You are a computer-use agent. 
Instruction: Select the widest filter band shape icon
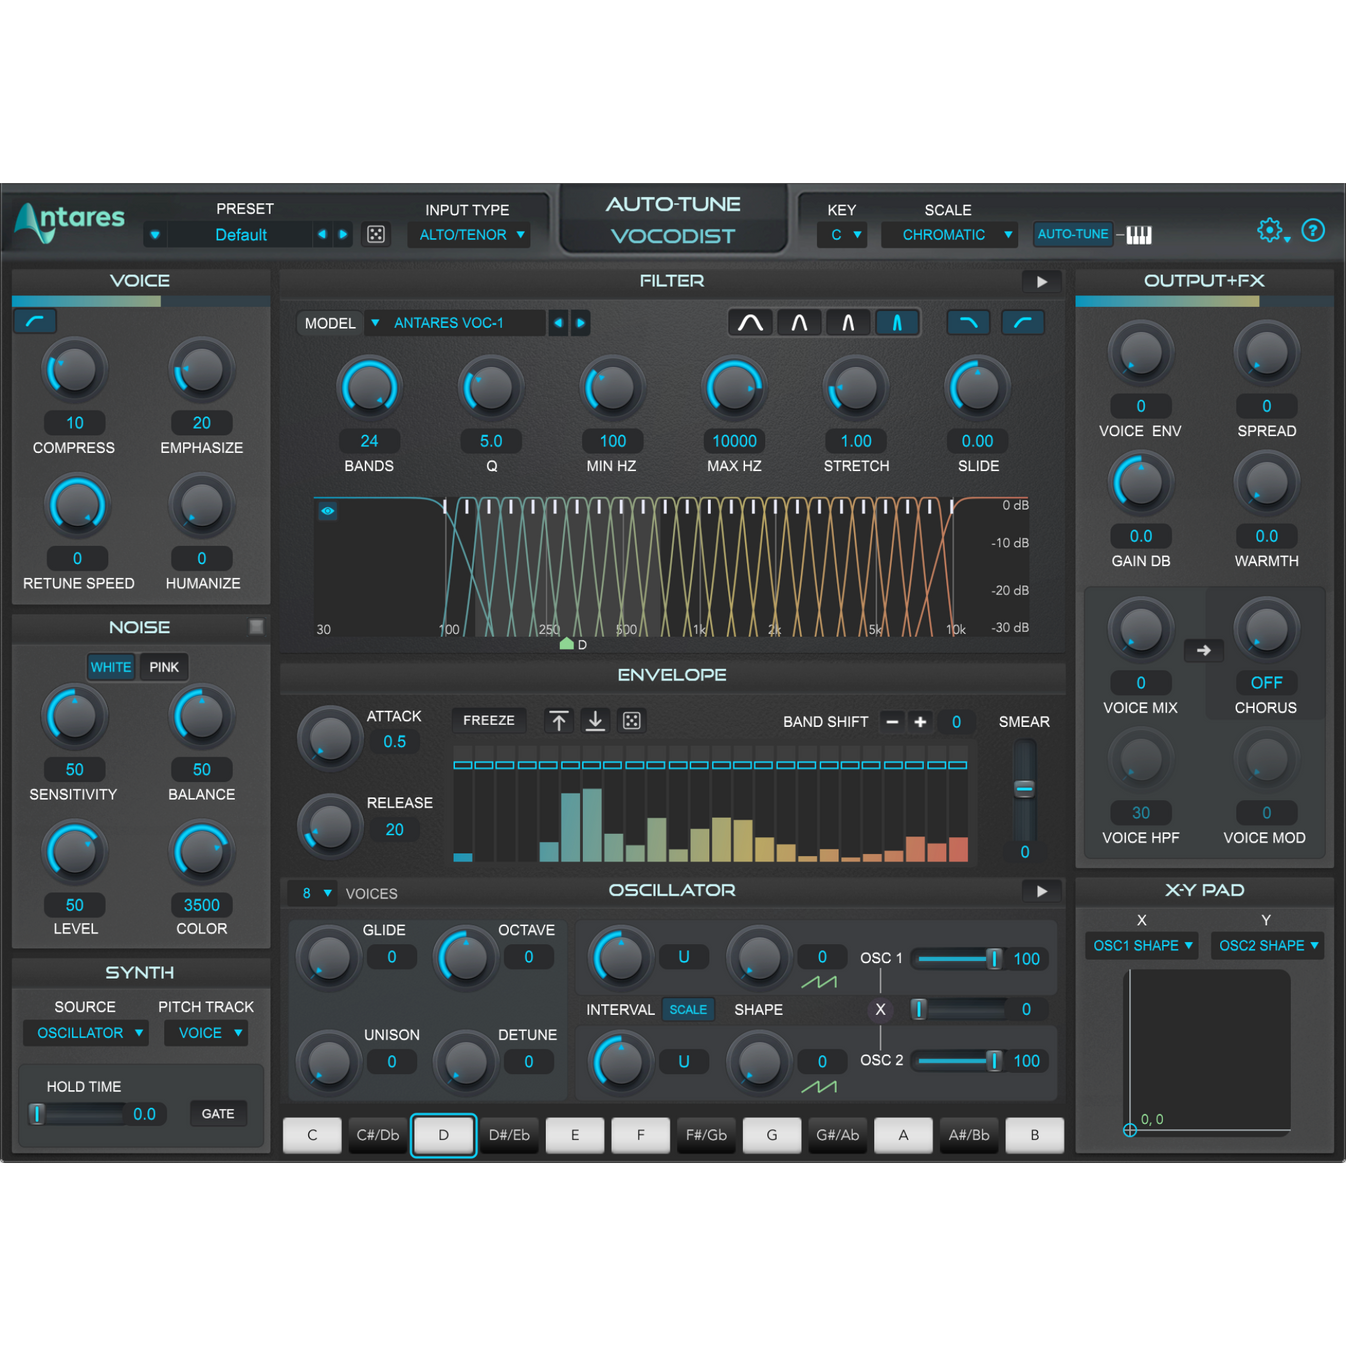pyautogui.click(x=750, y=322)
